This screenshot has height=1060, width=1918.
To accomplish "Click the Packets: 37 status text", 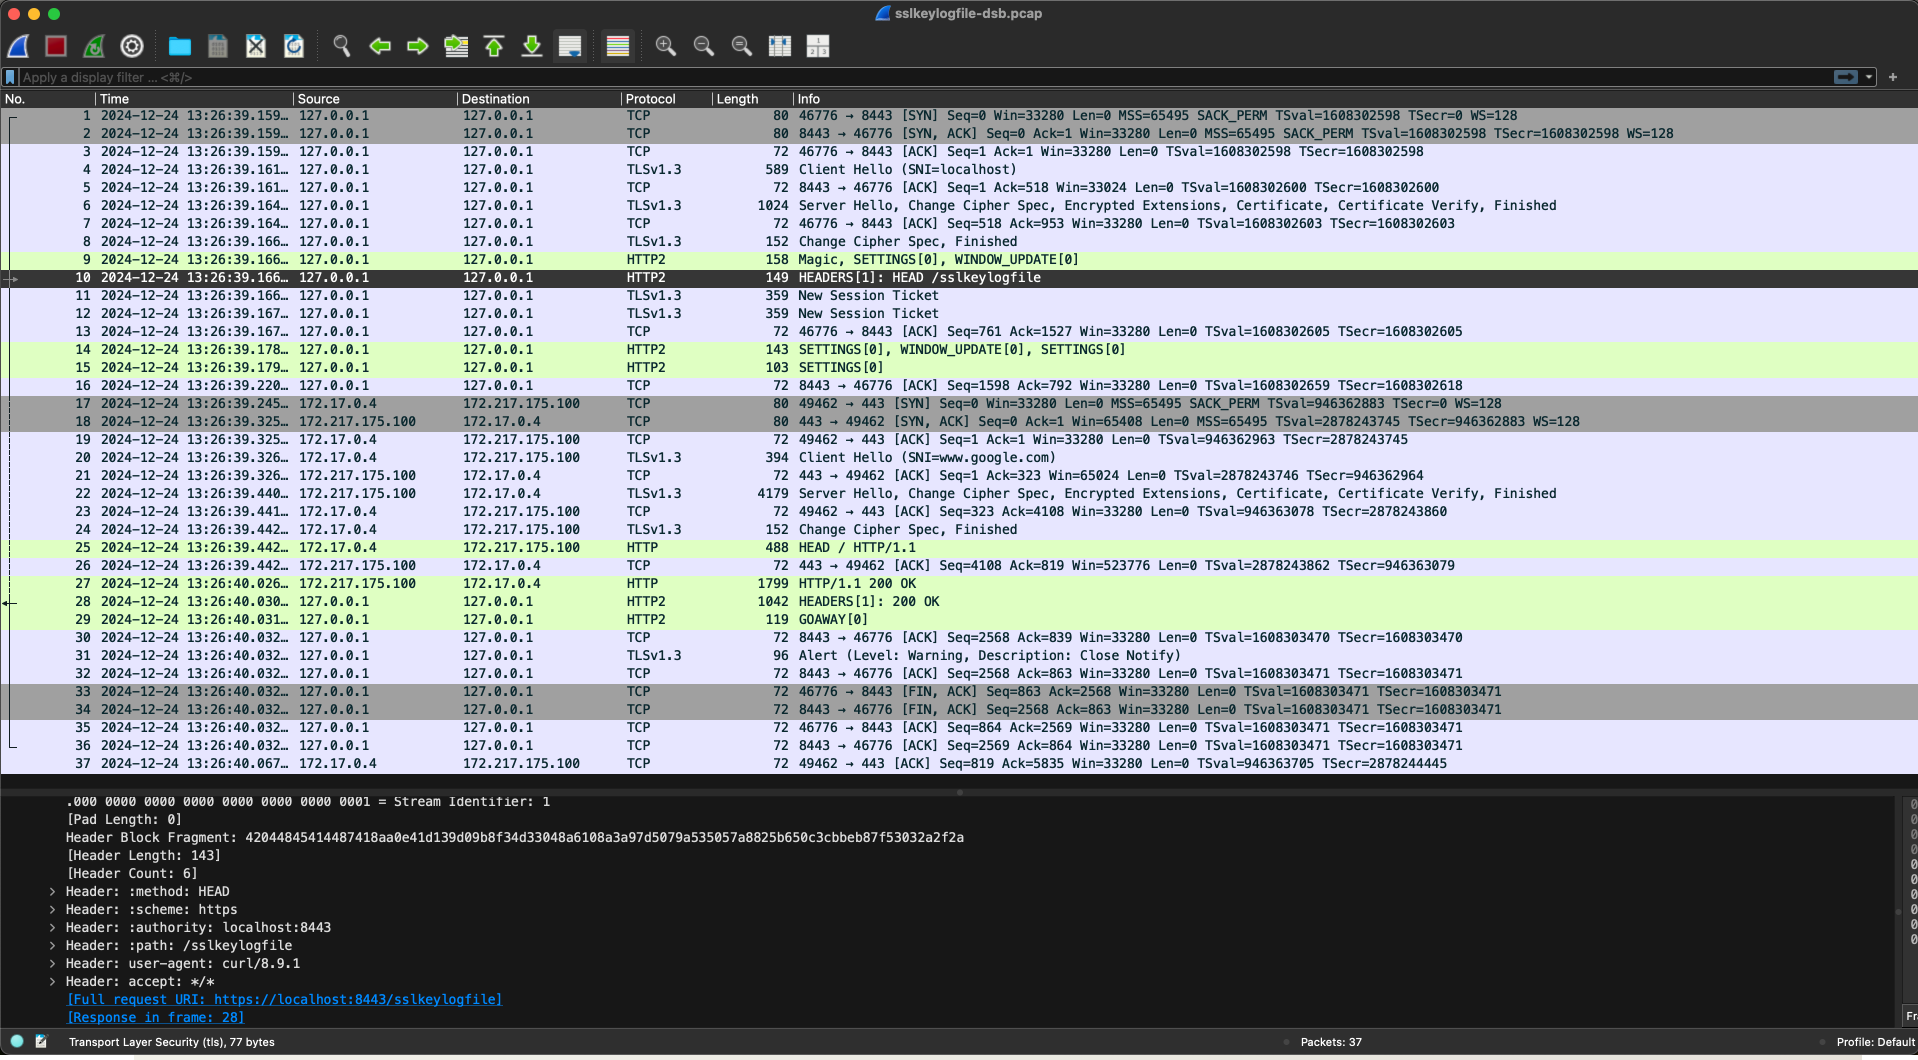I will 1331,1042.
